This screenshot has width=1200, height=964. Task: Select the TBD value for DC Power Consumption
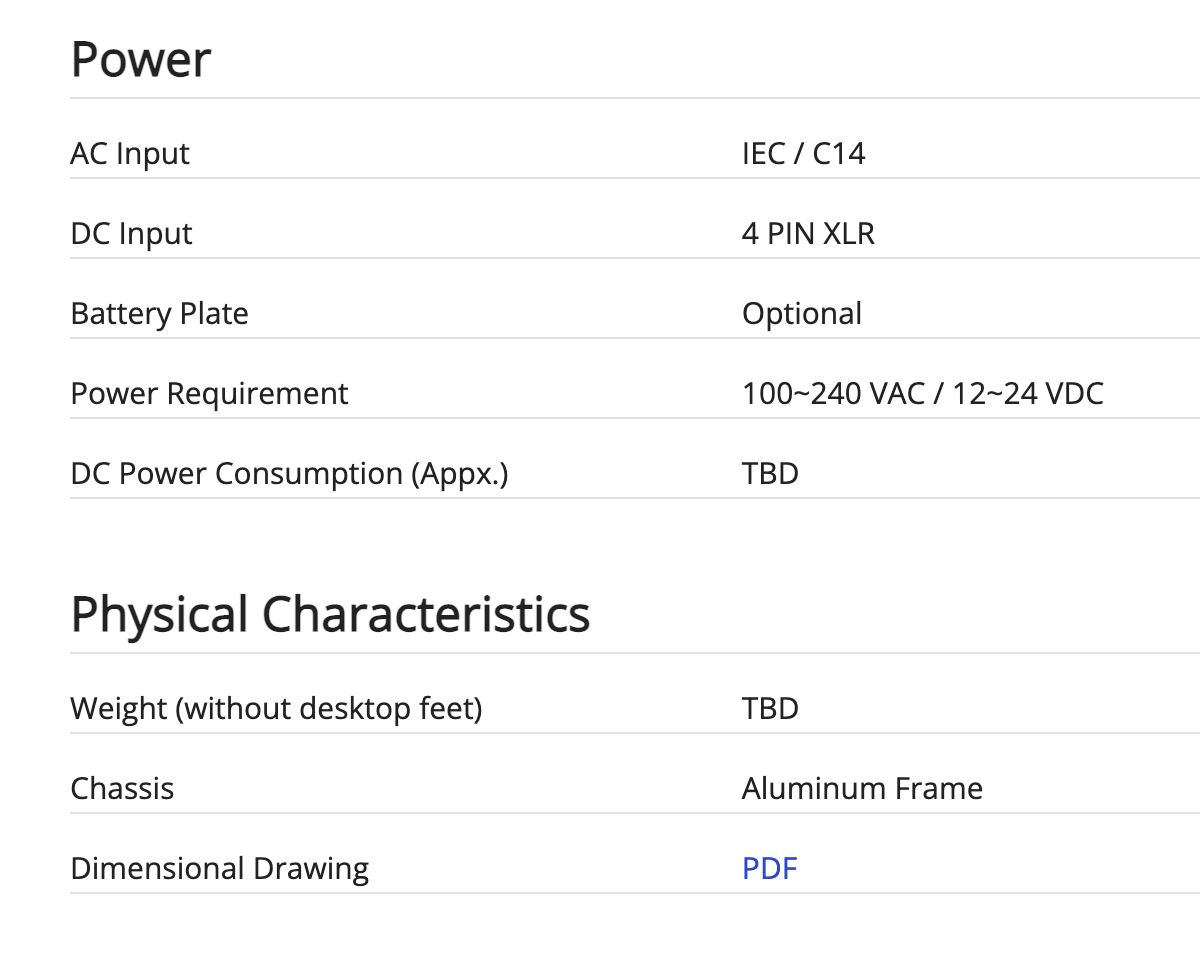coord(770,474)
